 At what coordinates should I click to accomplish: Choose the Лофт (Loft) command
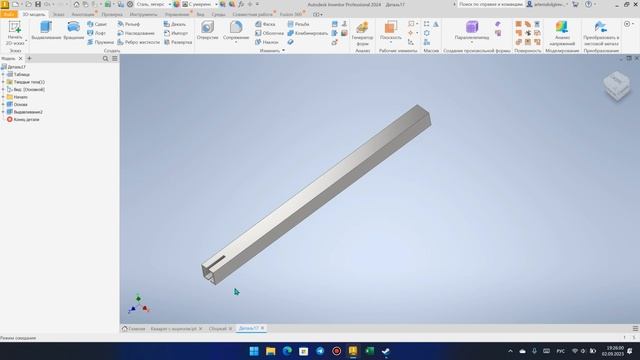click(97, 33)
